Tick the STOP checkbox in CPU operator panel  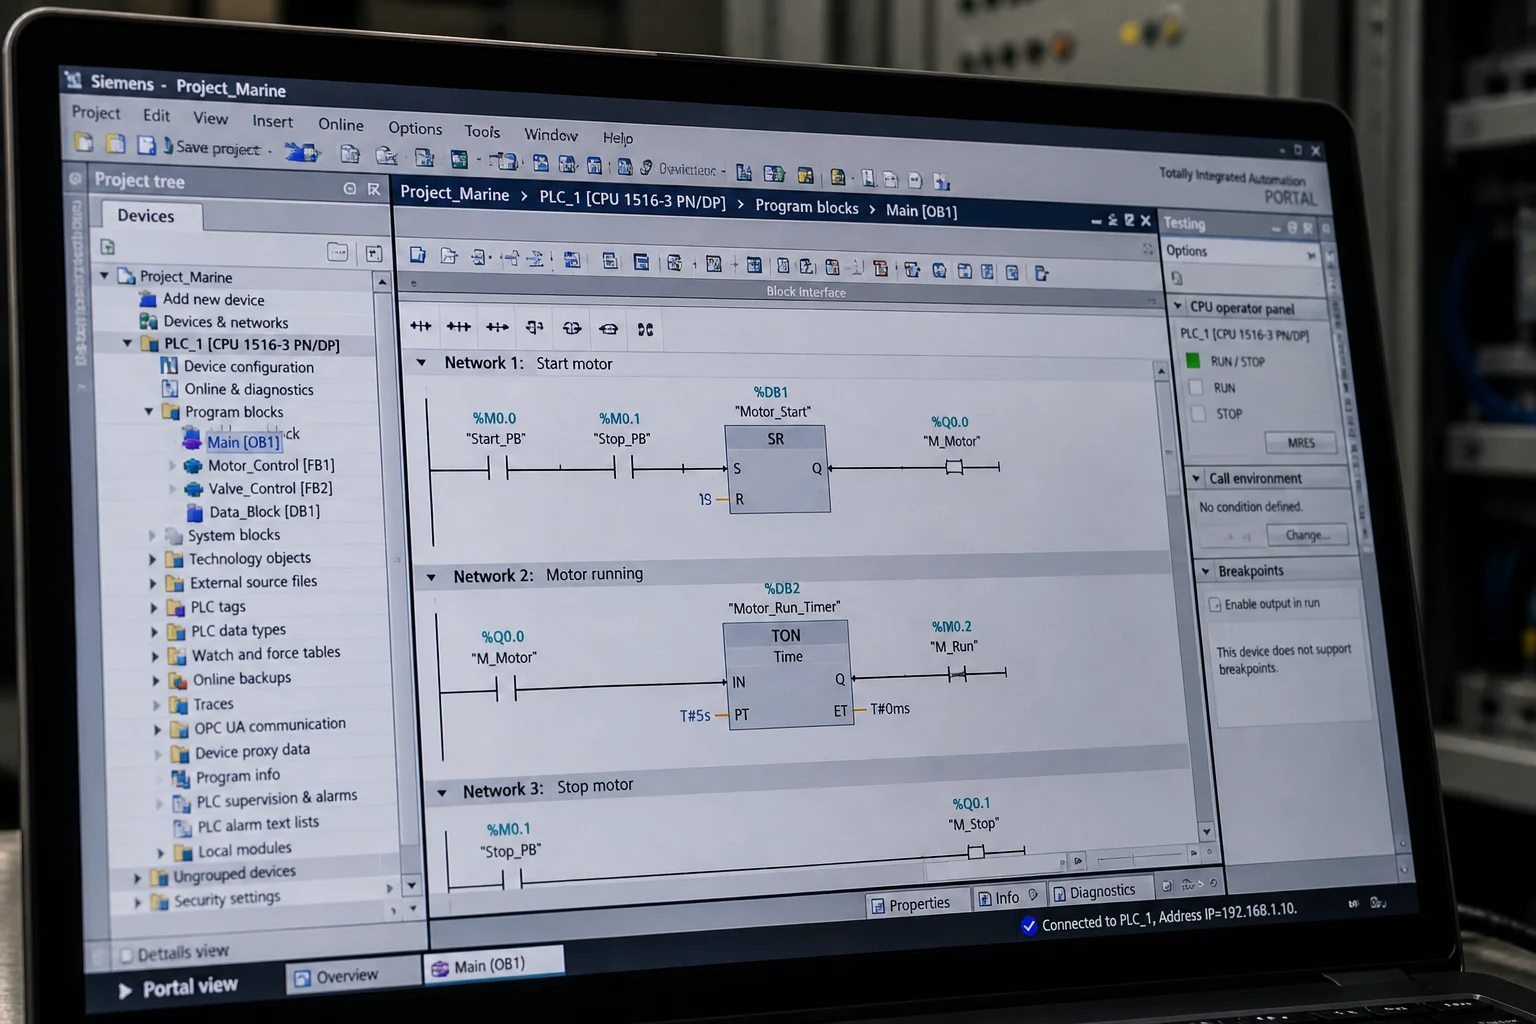click(1198, 413)
